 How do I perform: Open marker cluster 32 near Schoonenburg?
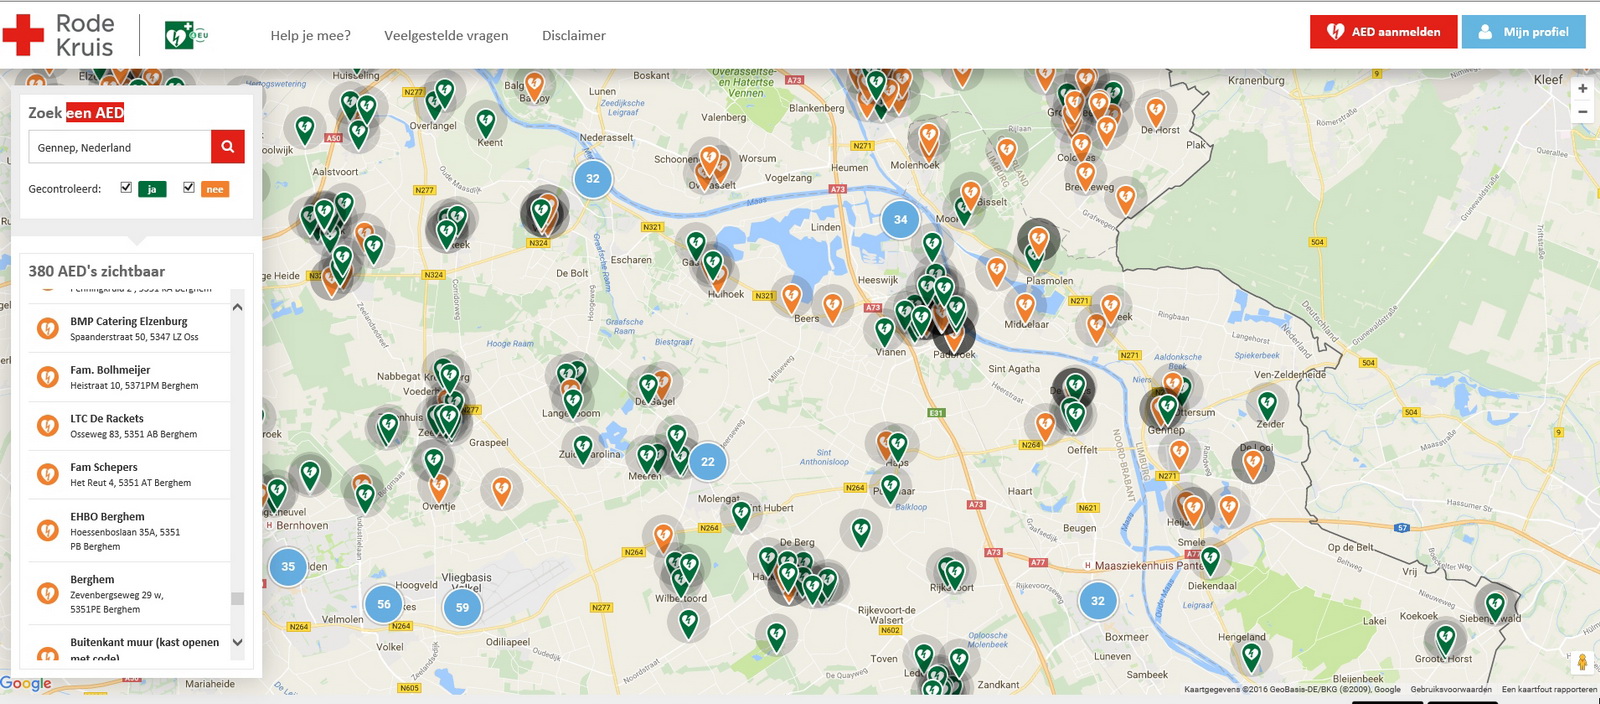click(x=593, y=179)
